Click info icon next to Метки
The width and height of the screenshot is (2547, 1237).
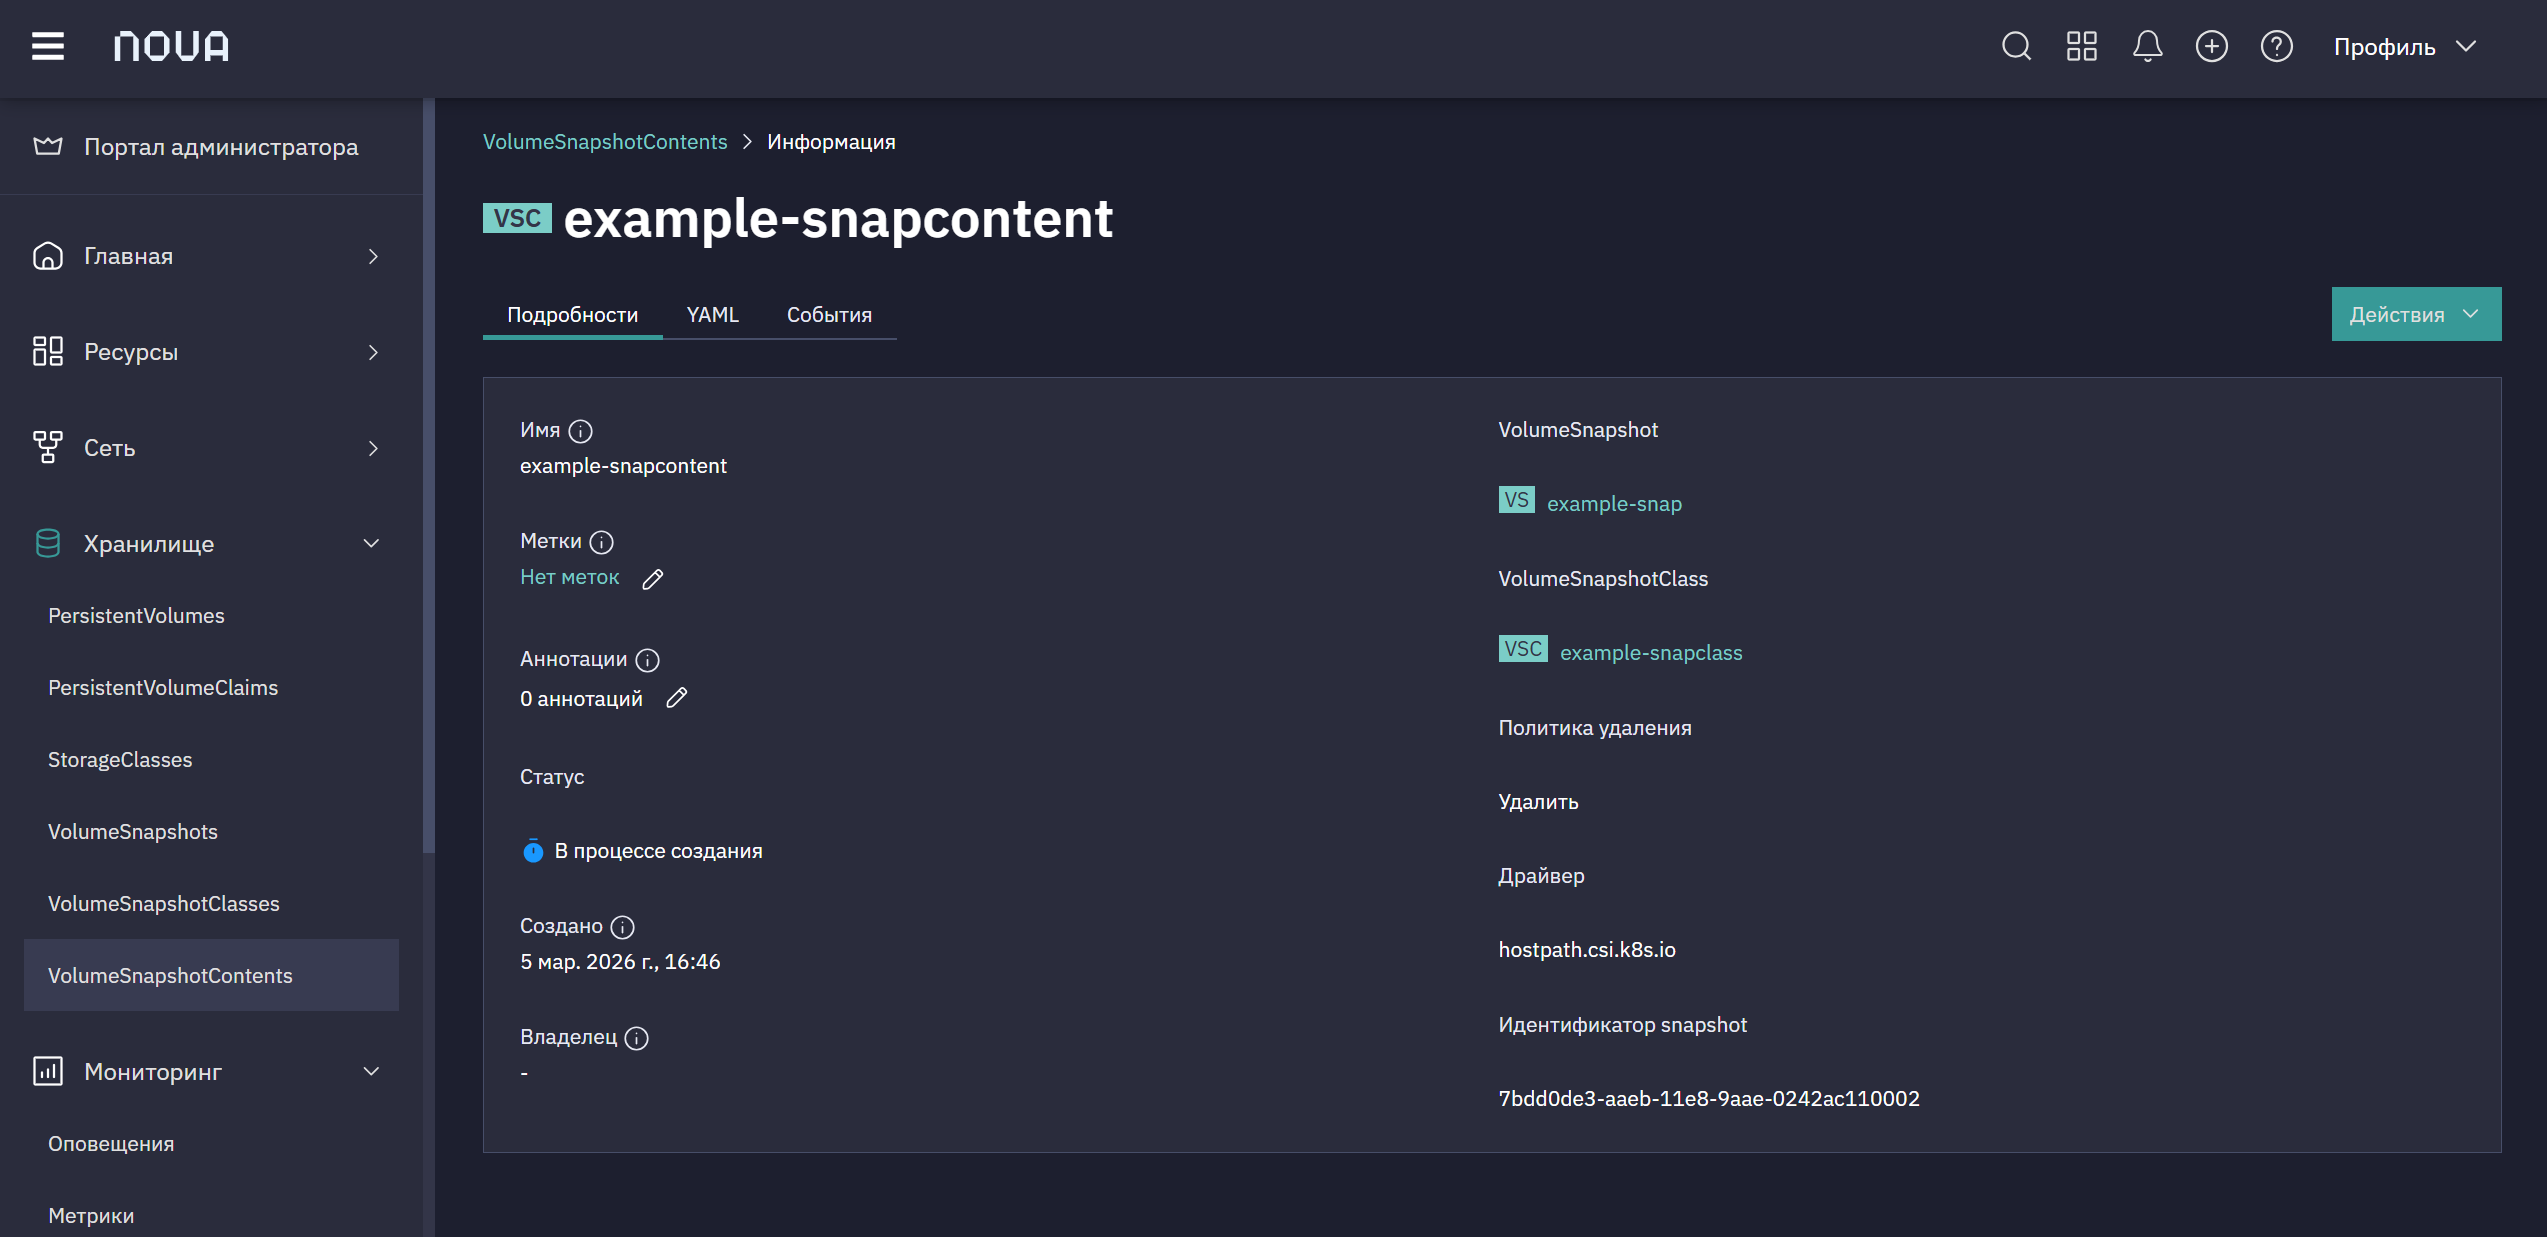[602, 542]
